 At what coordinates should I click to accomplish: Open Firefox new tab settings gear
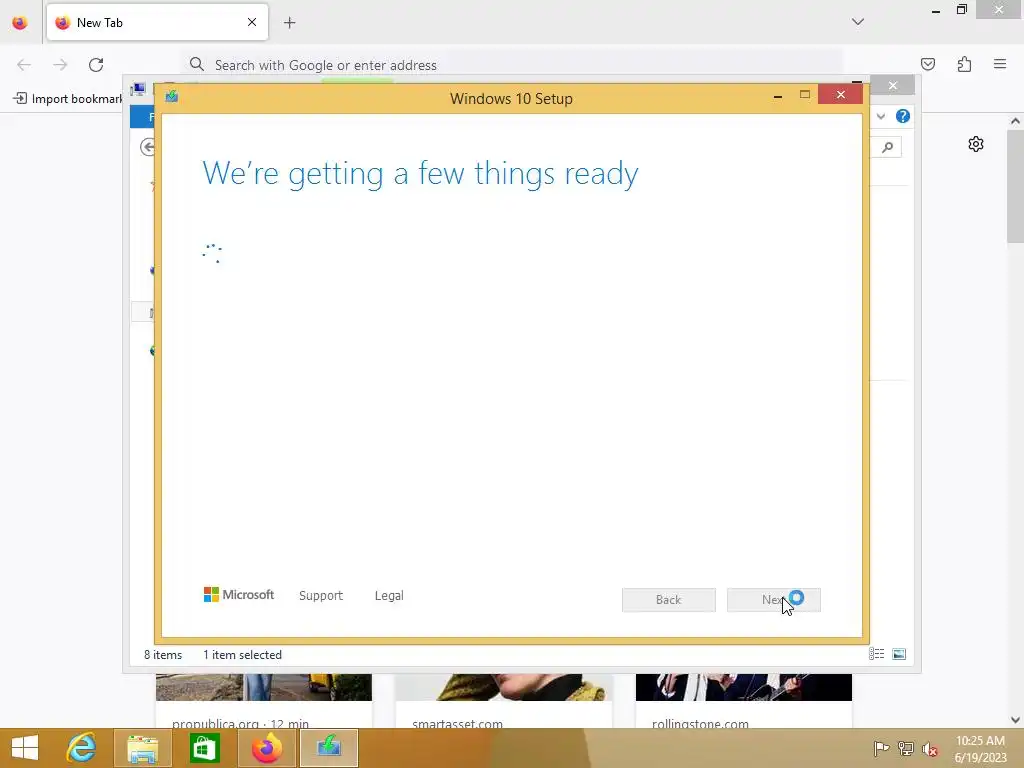click(x=976, y=144)
